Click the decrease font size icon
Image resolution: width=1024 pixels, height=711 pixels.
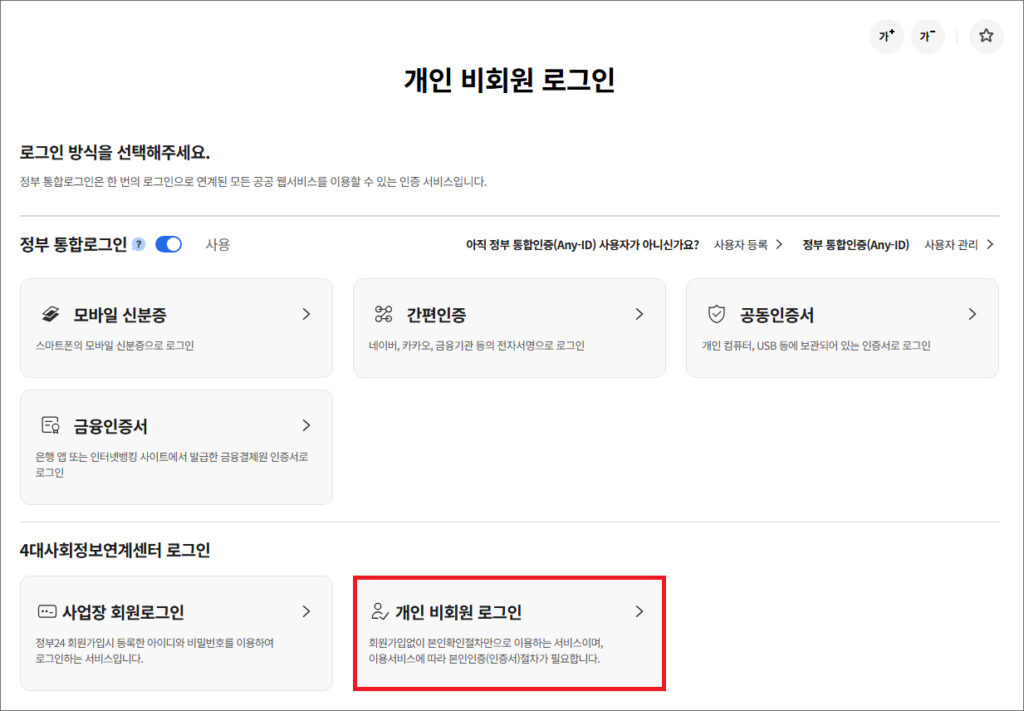pyautogui.click(x=927, y=36)
